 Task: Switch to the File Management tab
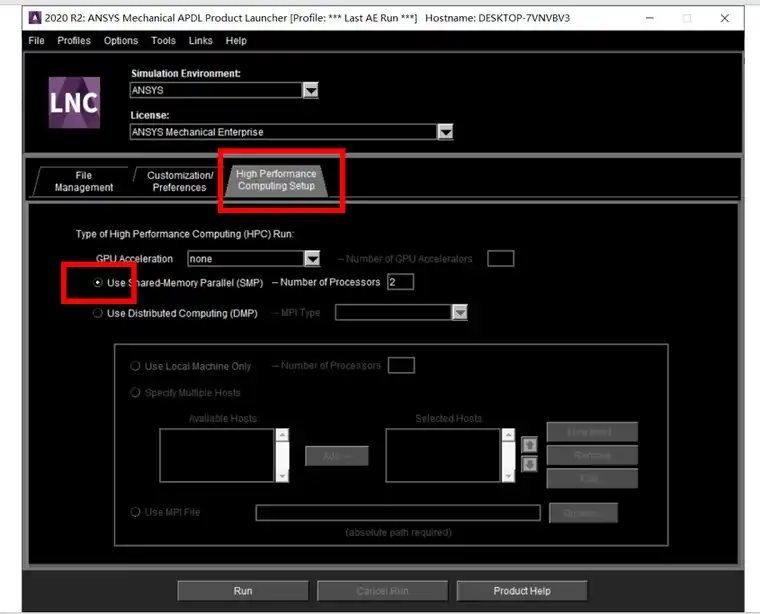pos(83,182)
